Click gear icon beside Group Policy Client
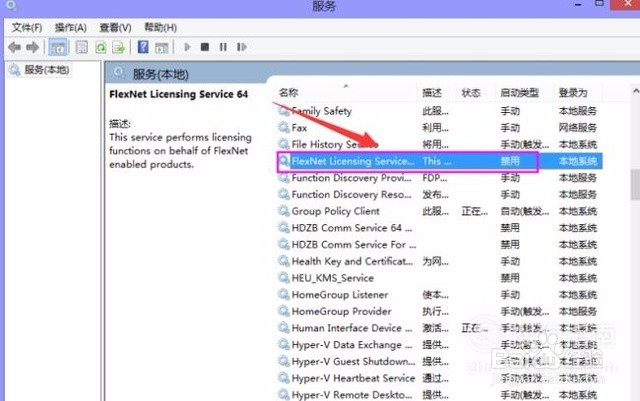The height and width of the screenshot is (401, 640). pyautogui.click(x=284, y=211)
